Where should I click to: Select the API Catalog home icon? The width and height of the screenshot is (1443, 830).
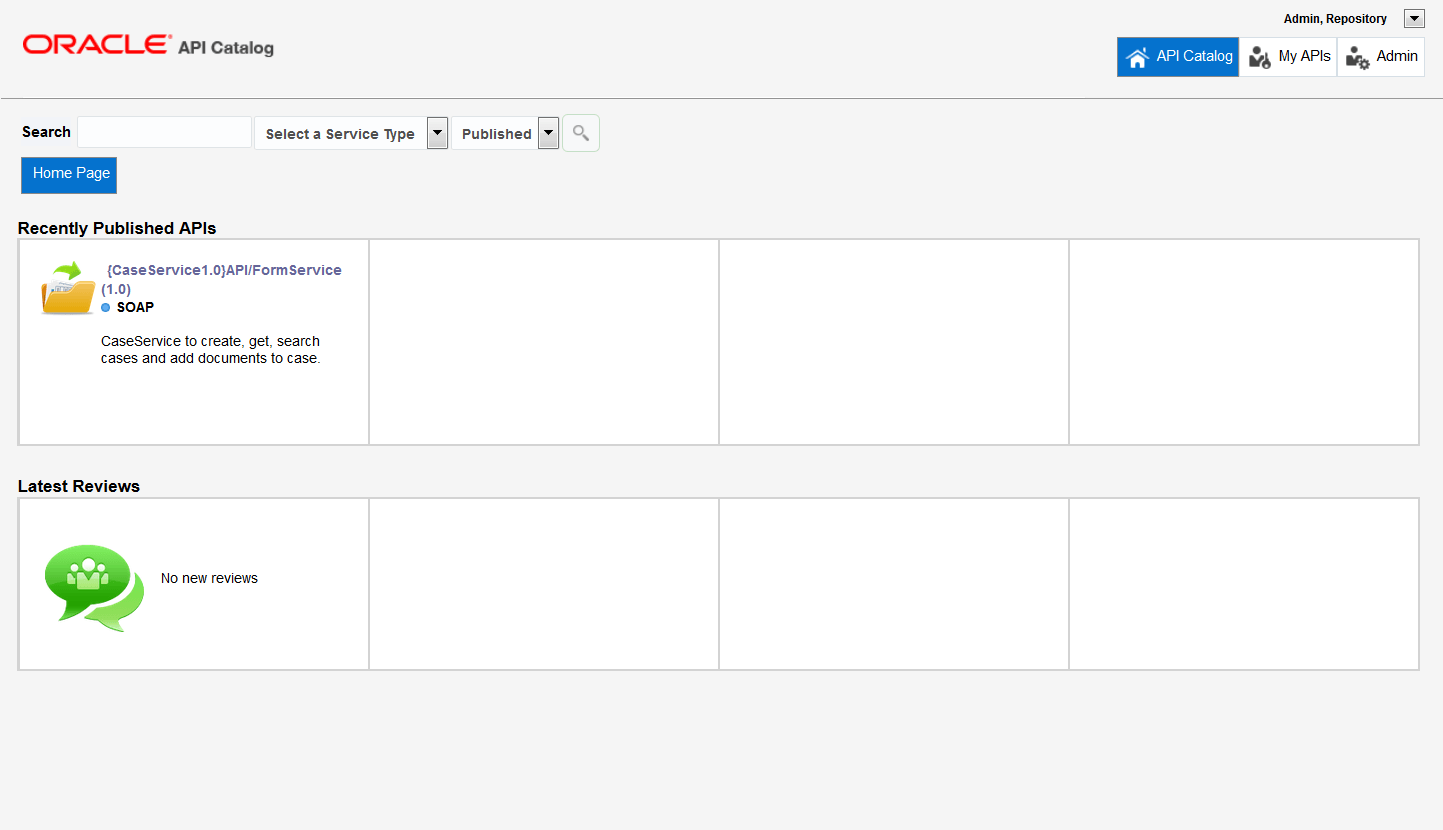coord(1138,56)
